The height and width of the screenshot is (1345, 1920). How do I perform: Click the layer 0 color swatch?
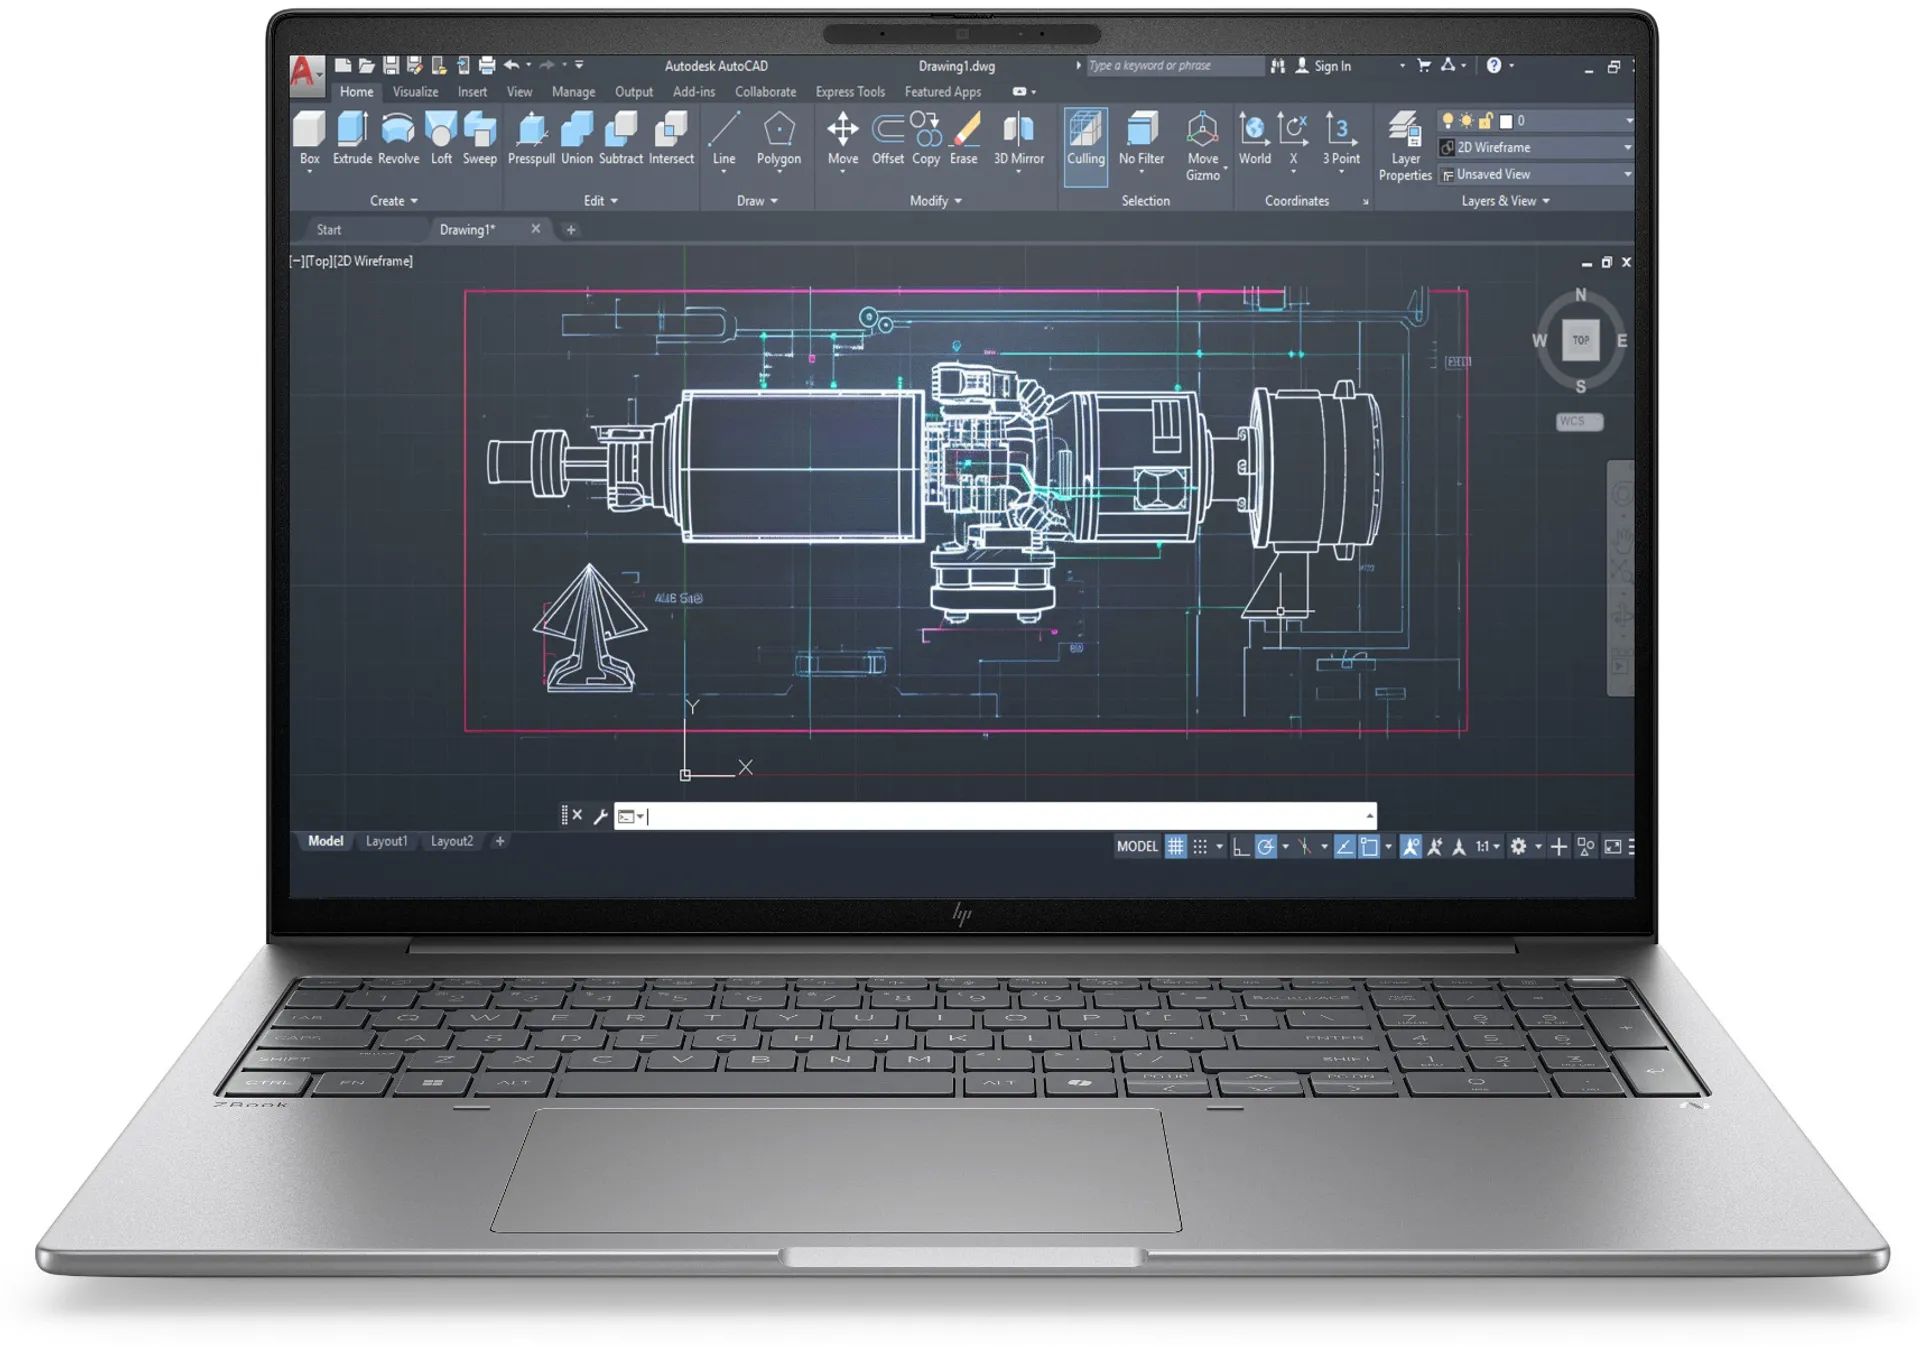click(x=1506, y=121)
